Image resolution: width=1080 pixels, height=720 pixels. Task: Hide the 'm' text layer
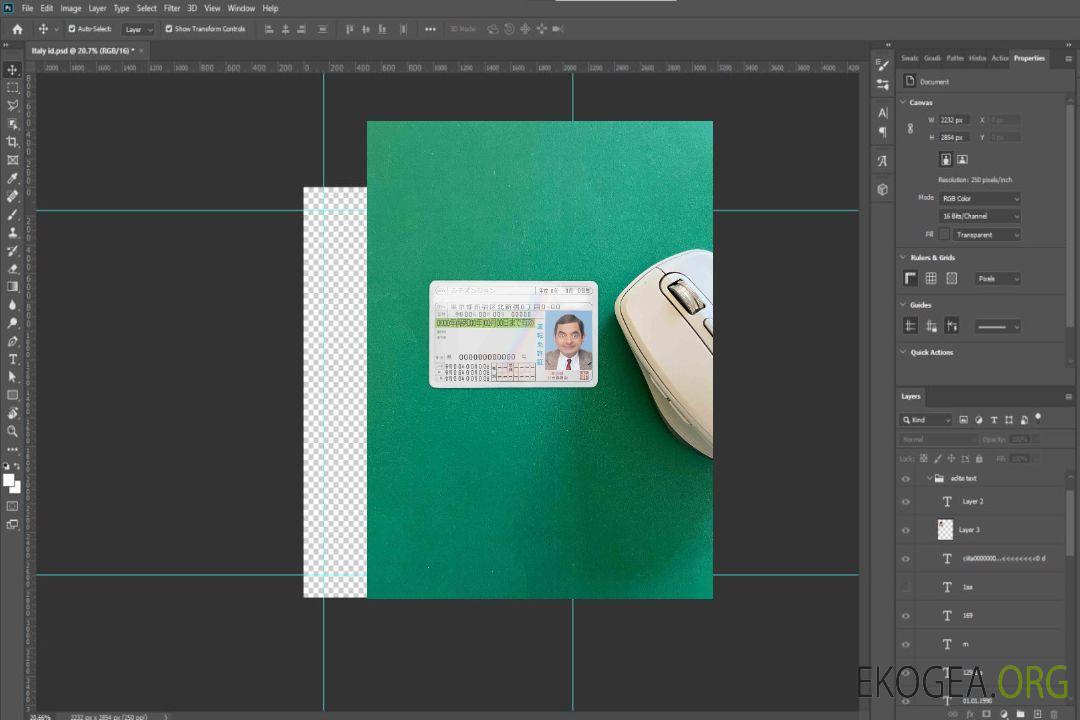(906, 645)
